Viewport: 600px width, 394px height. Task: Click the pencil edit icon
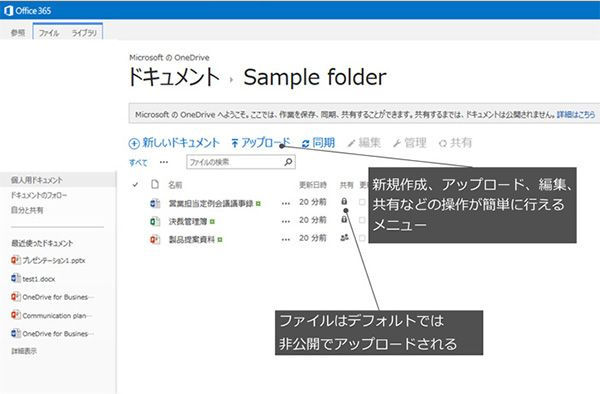pyautogui.click(x=351, y=144)
